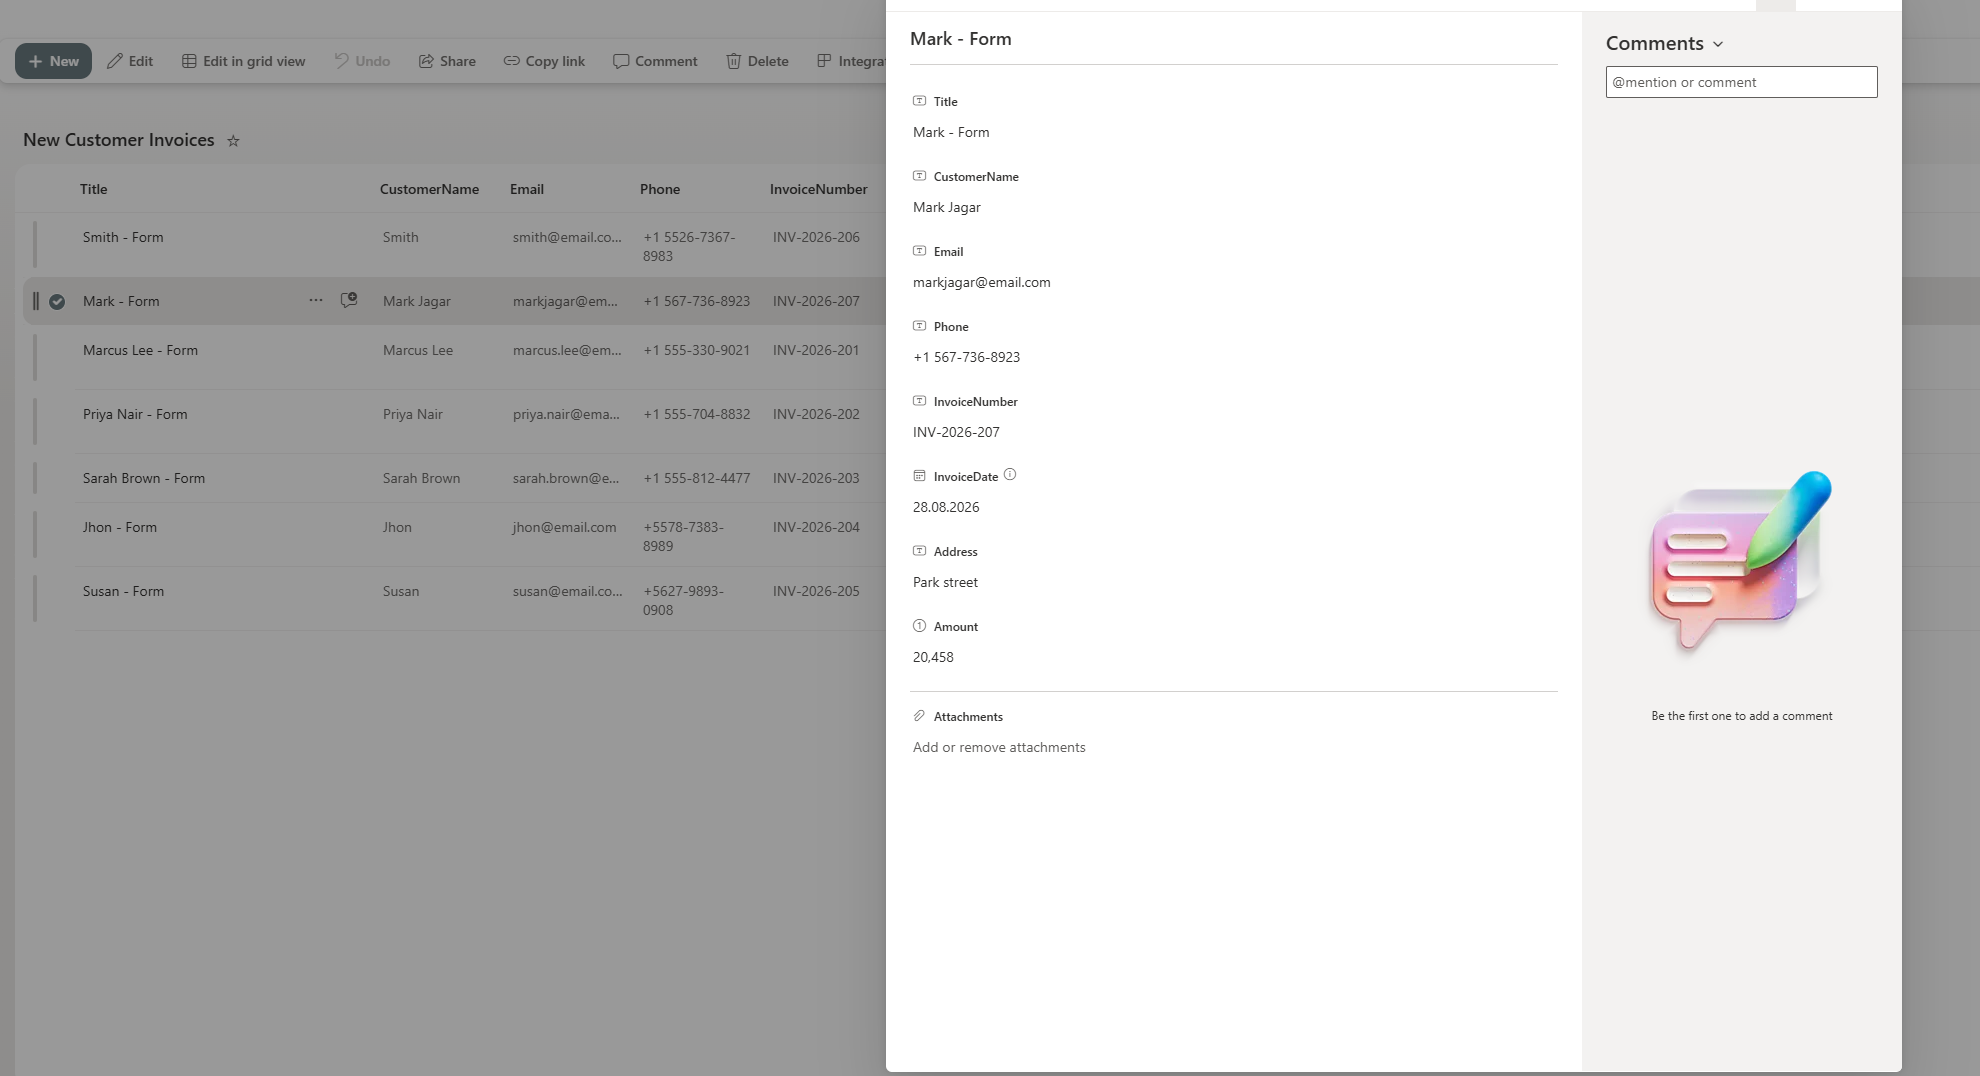Viewport: 1980px width, 1076px height.
Task: Click Add or remove attachments
Action: pos(999,747)
